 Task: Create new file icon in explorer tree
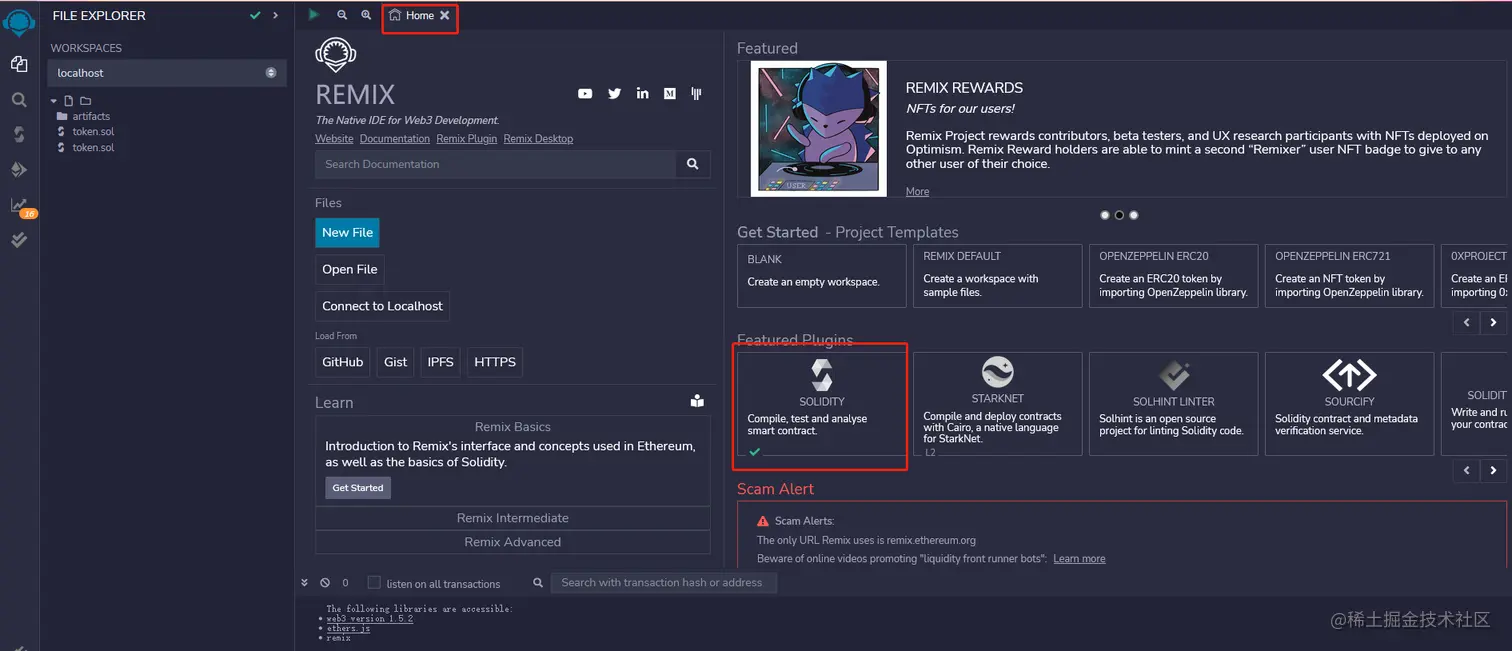pyautogui.click(x=68, y=101)
